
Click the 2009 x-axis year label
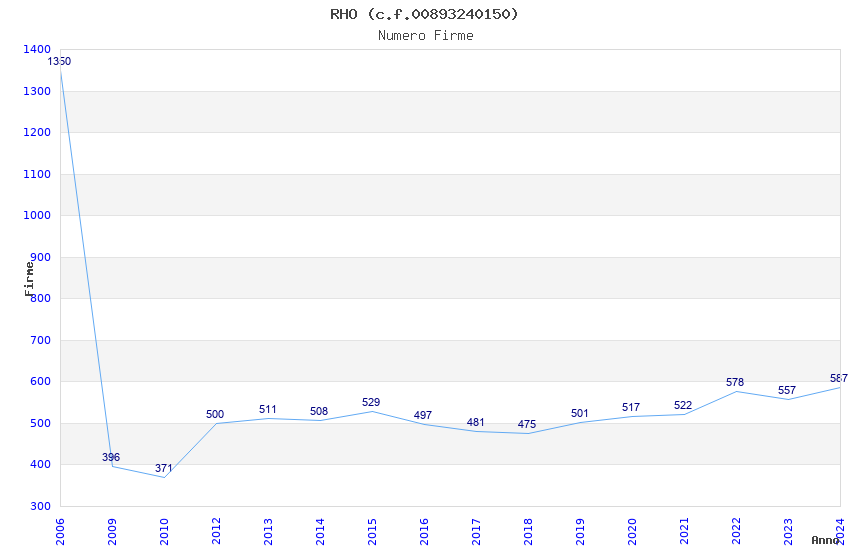click(x=112, y=532)
